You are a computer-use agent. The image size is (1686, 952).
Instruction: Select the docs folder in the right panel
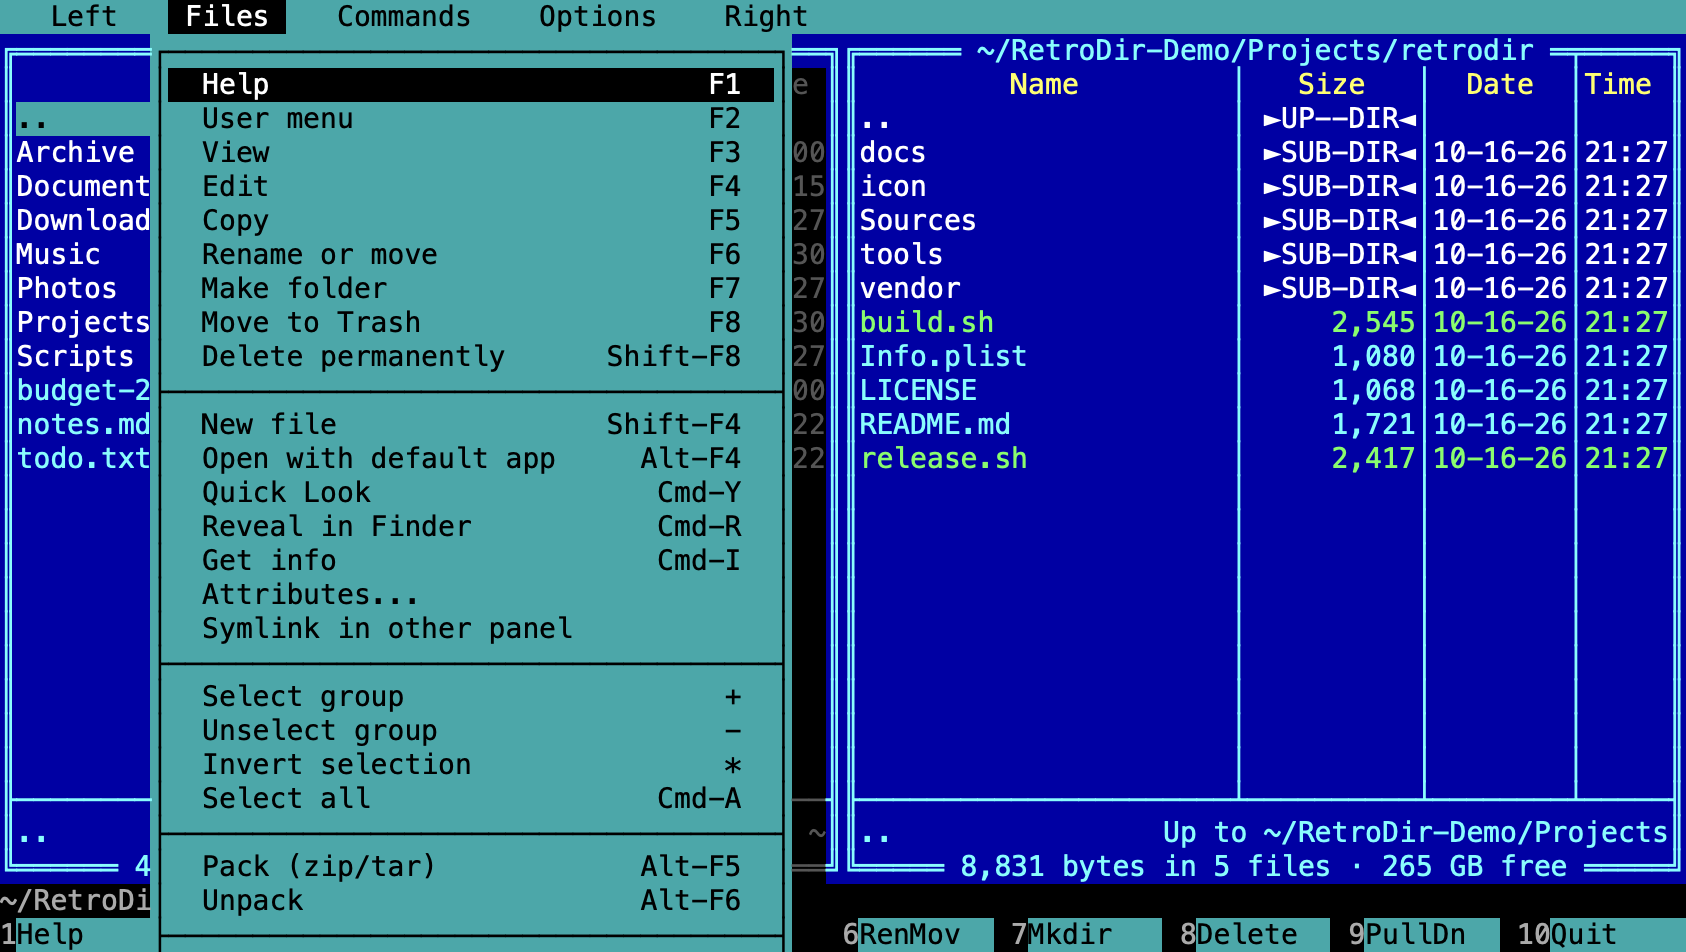[x=1264, y=153]
